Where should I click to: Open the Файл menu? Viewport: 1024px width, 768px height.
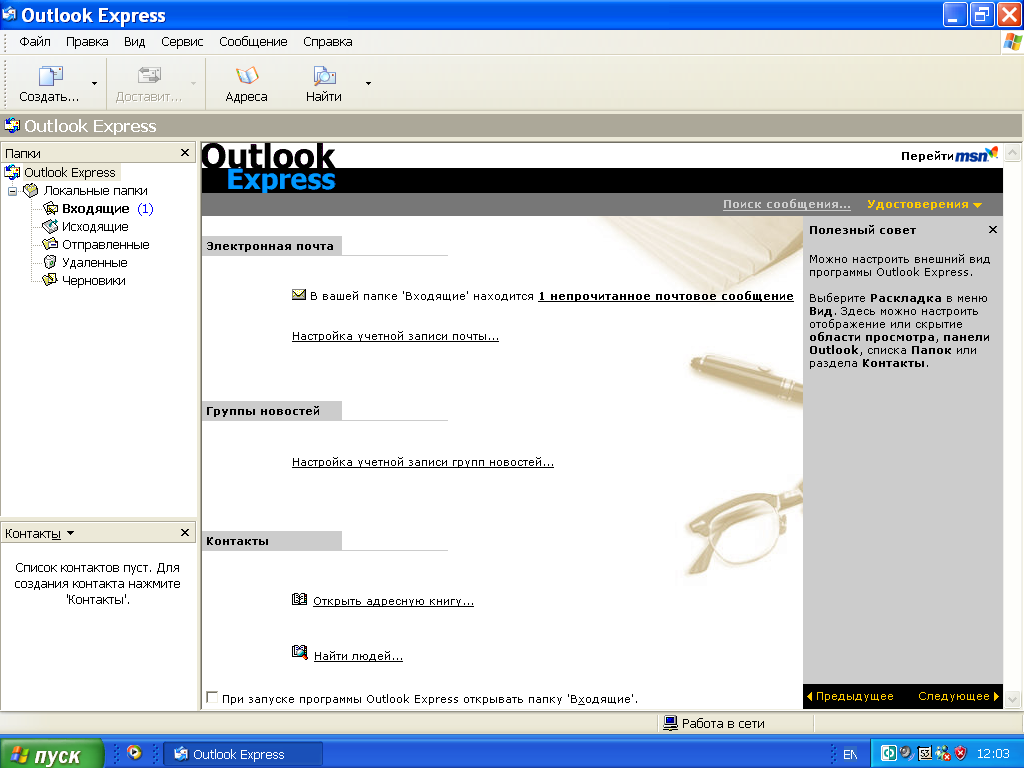pos(35,42)
